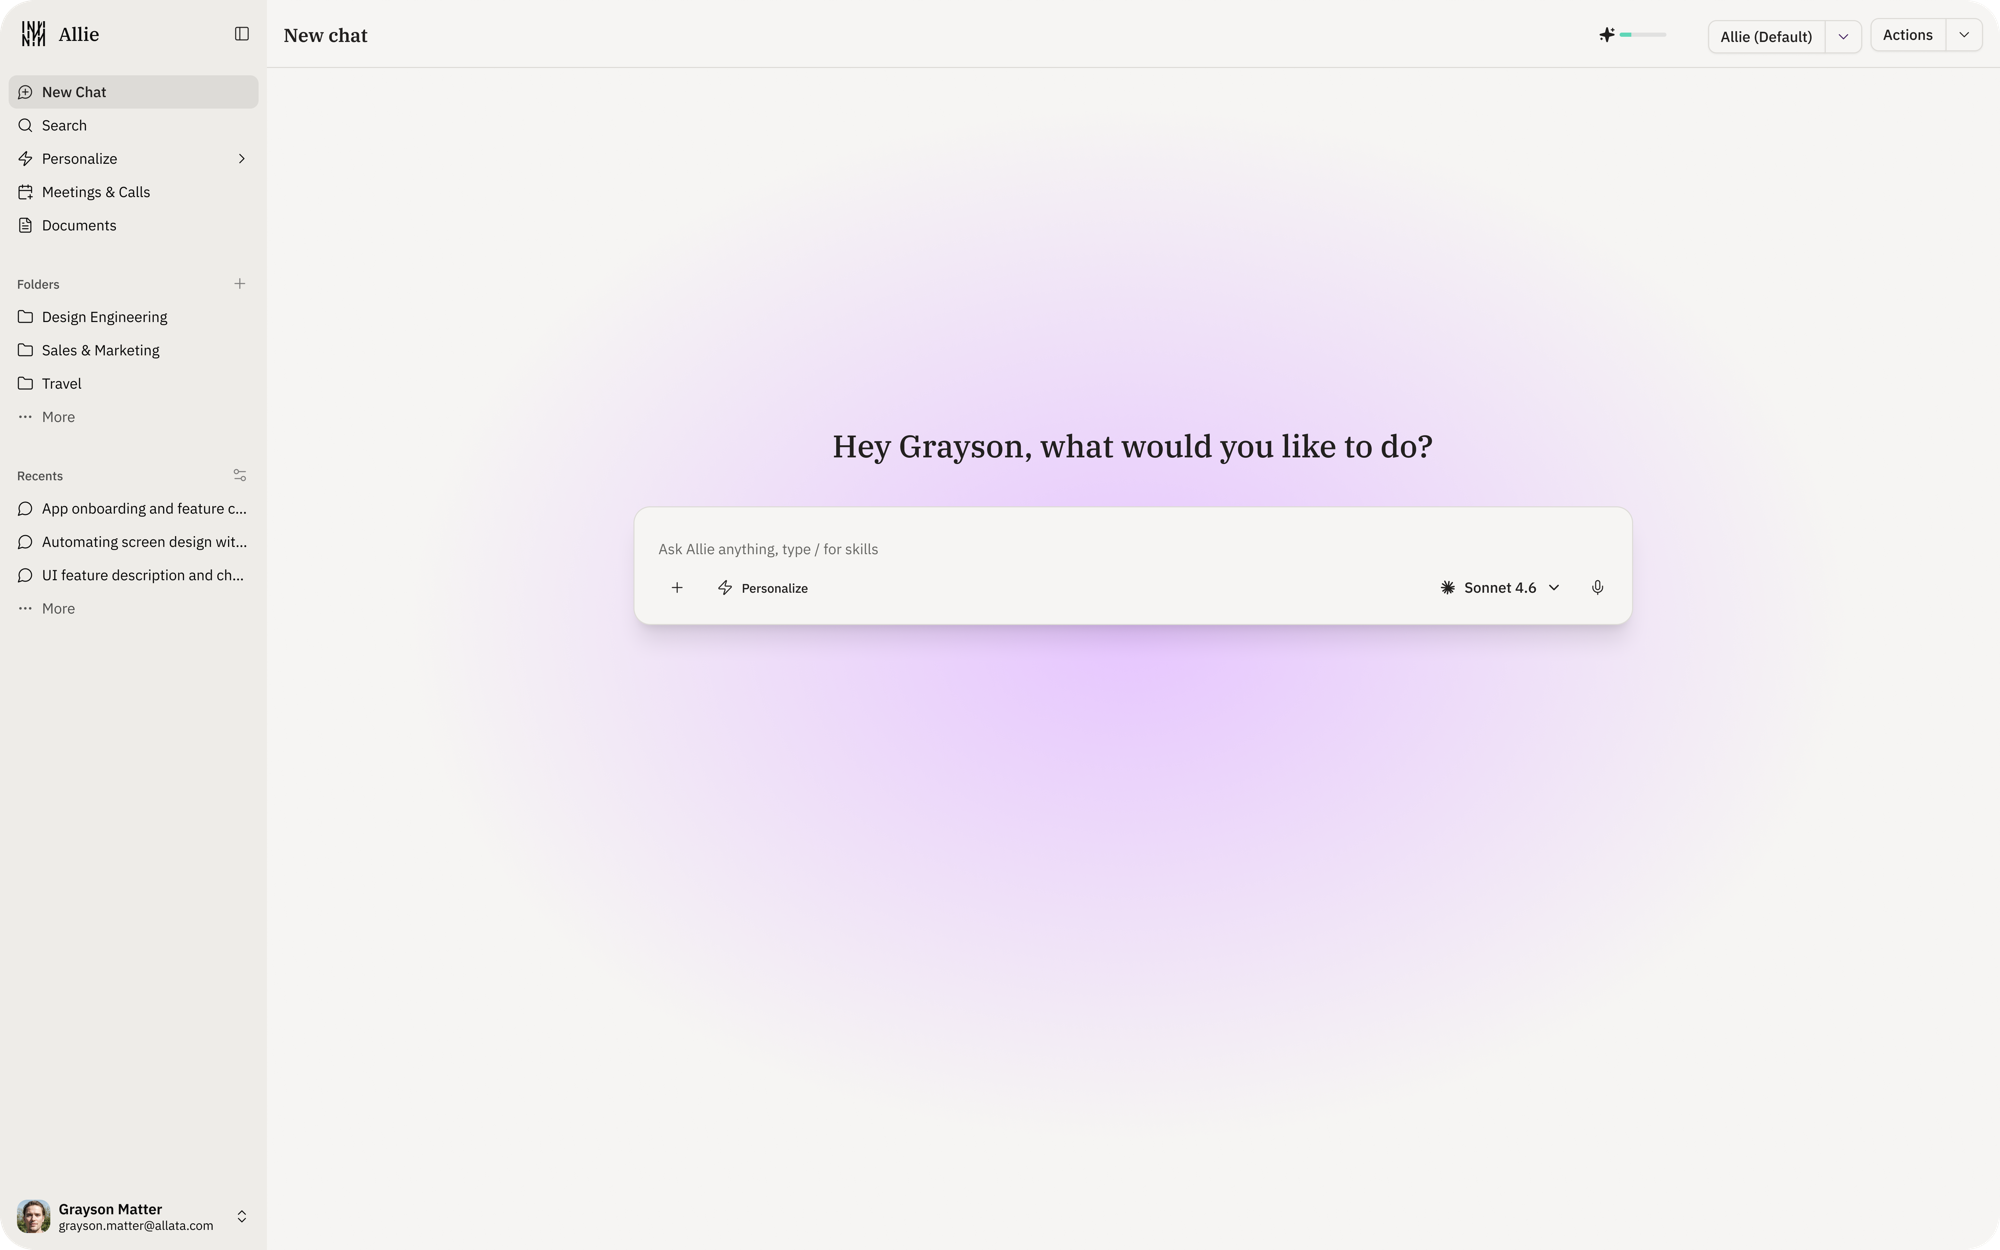Viewport: 2000px width, 1250px height.
Task: Click the Folders section label
Action: coord(38,284)
